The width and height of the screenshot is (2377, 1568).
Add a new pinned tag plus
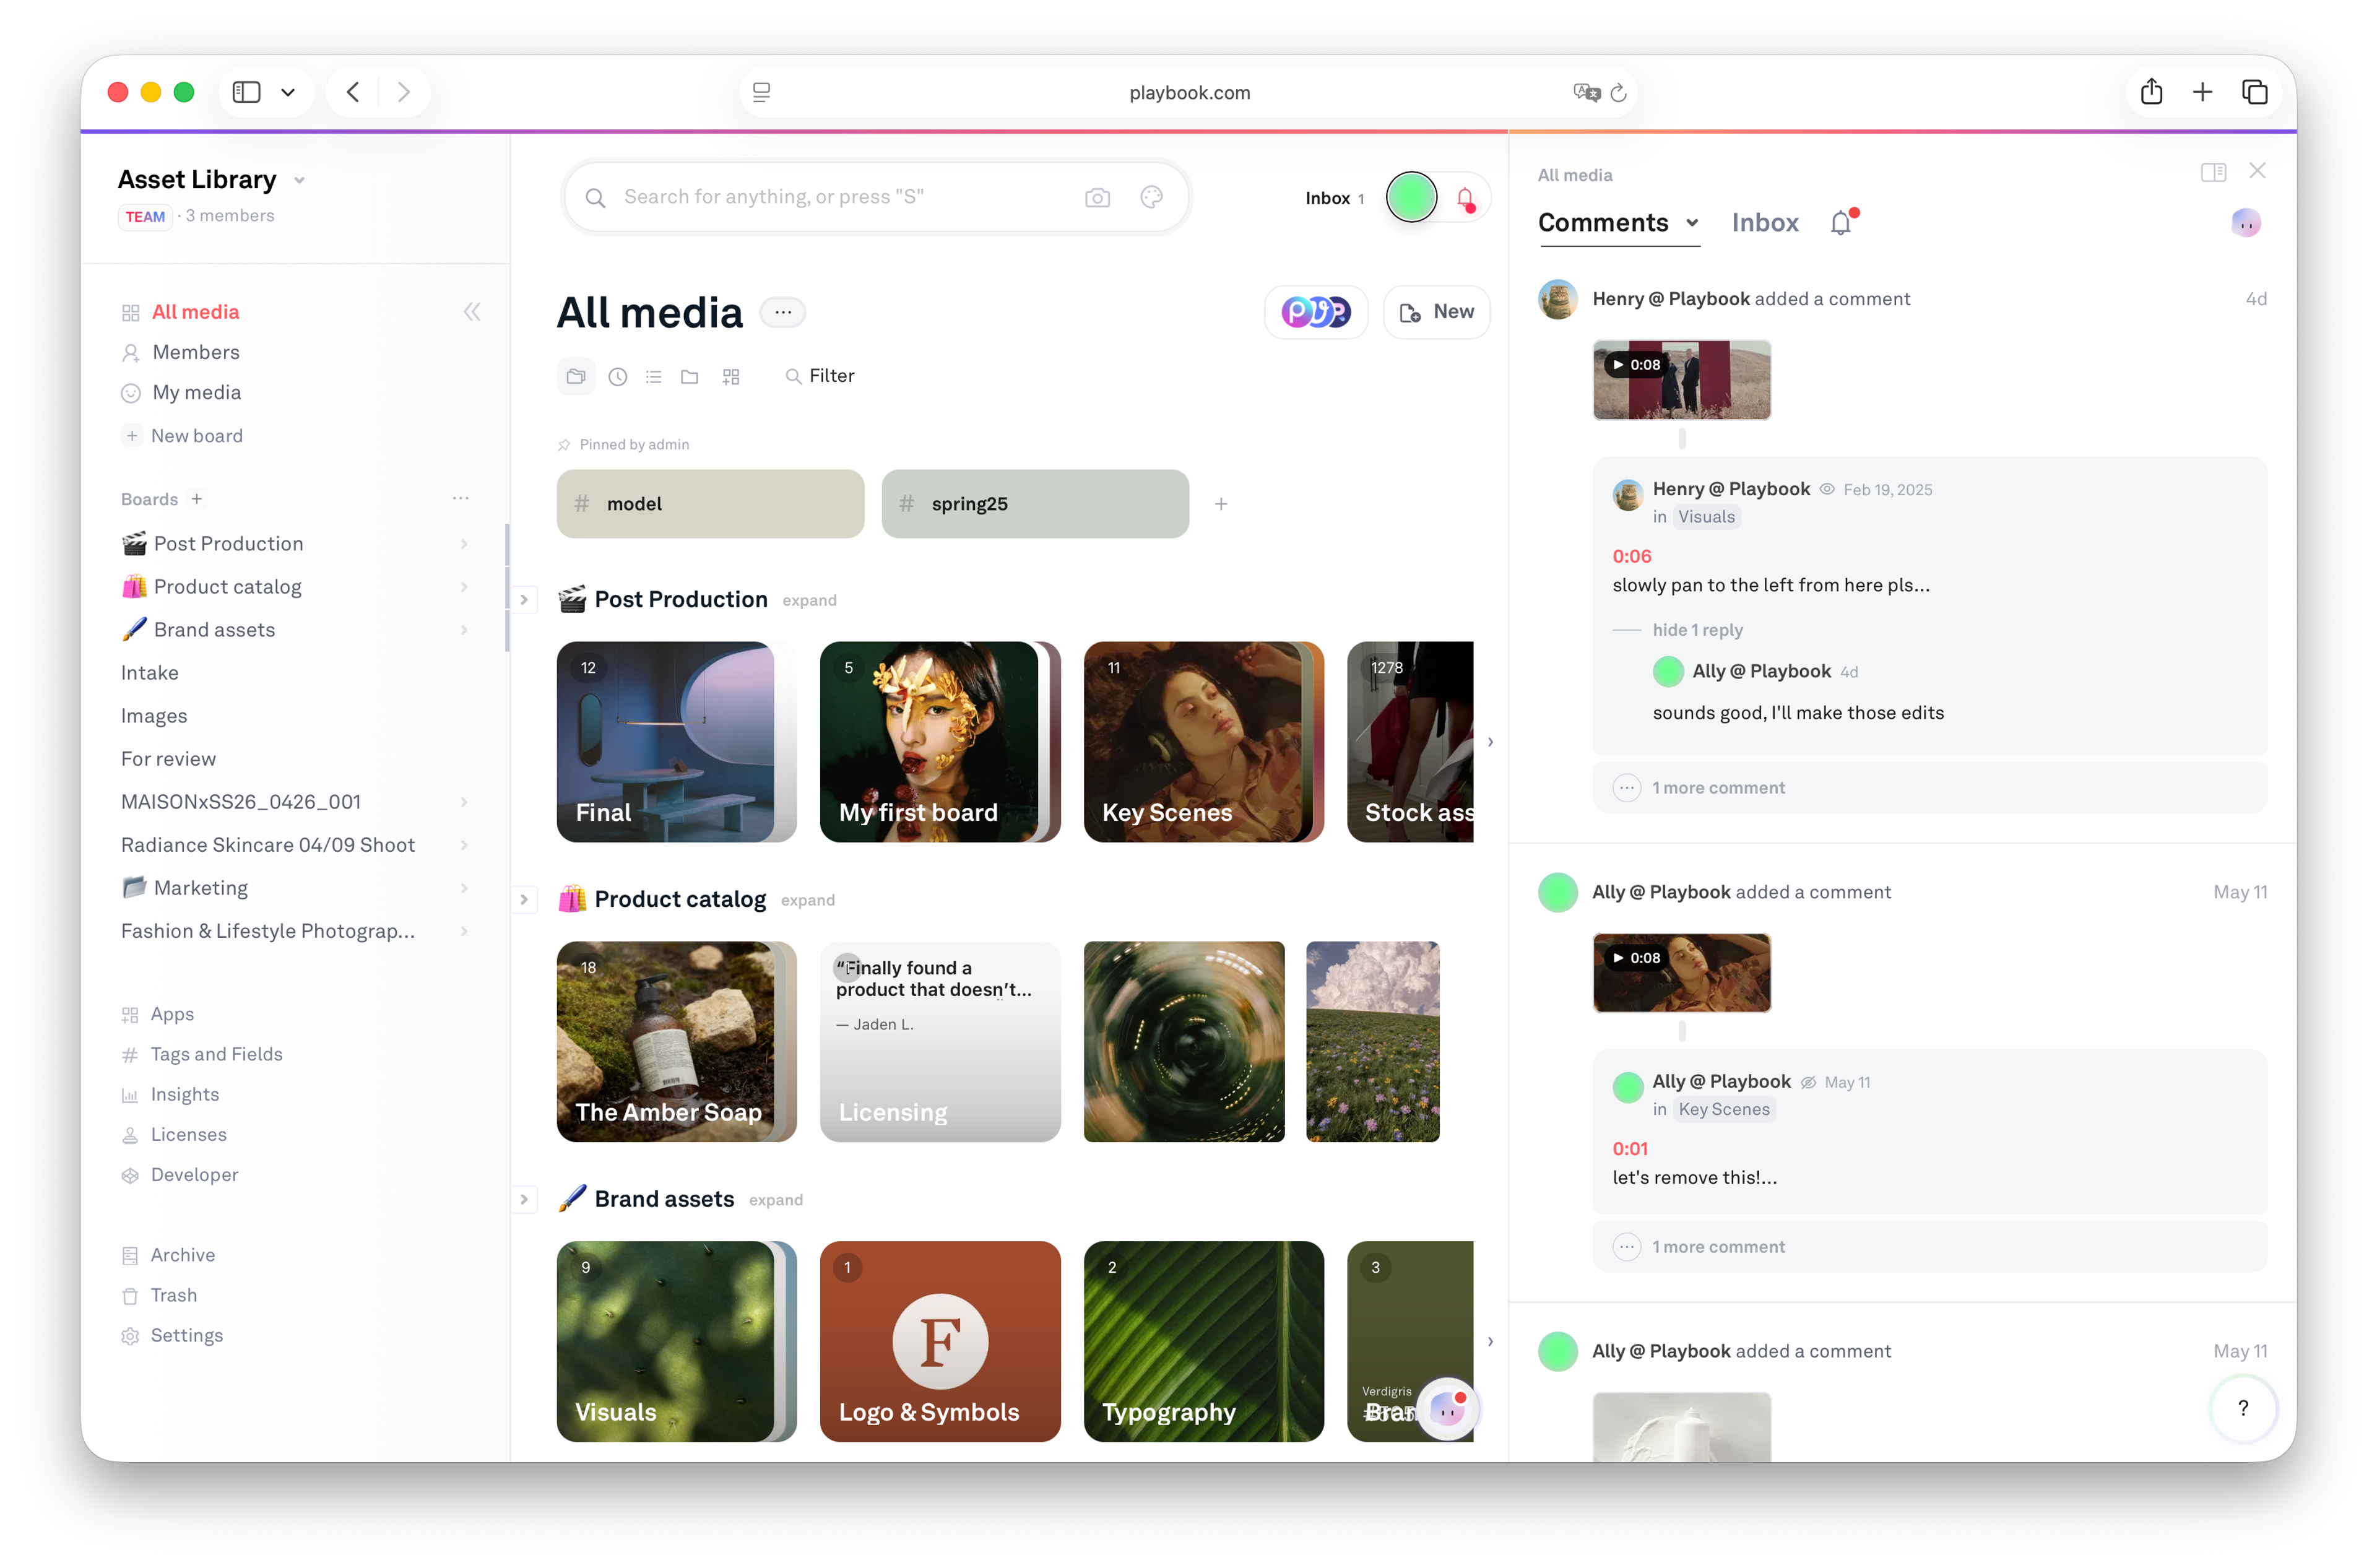[1221, 504]
